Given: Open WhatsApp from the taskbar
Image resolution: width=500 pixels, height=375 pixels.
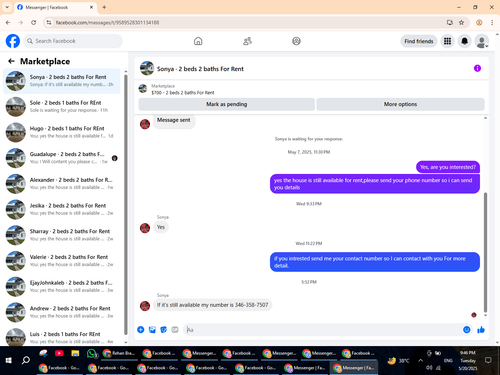Looking at the screenshot, I should (91, 353).
